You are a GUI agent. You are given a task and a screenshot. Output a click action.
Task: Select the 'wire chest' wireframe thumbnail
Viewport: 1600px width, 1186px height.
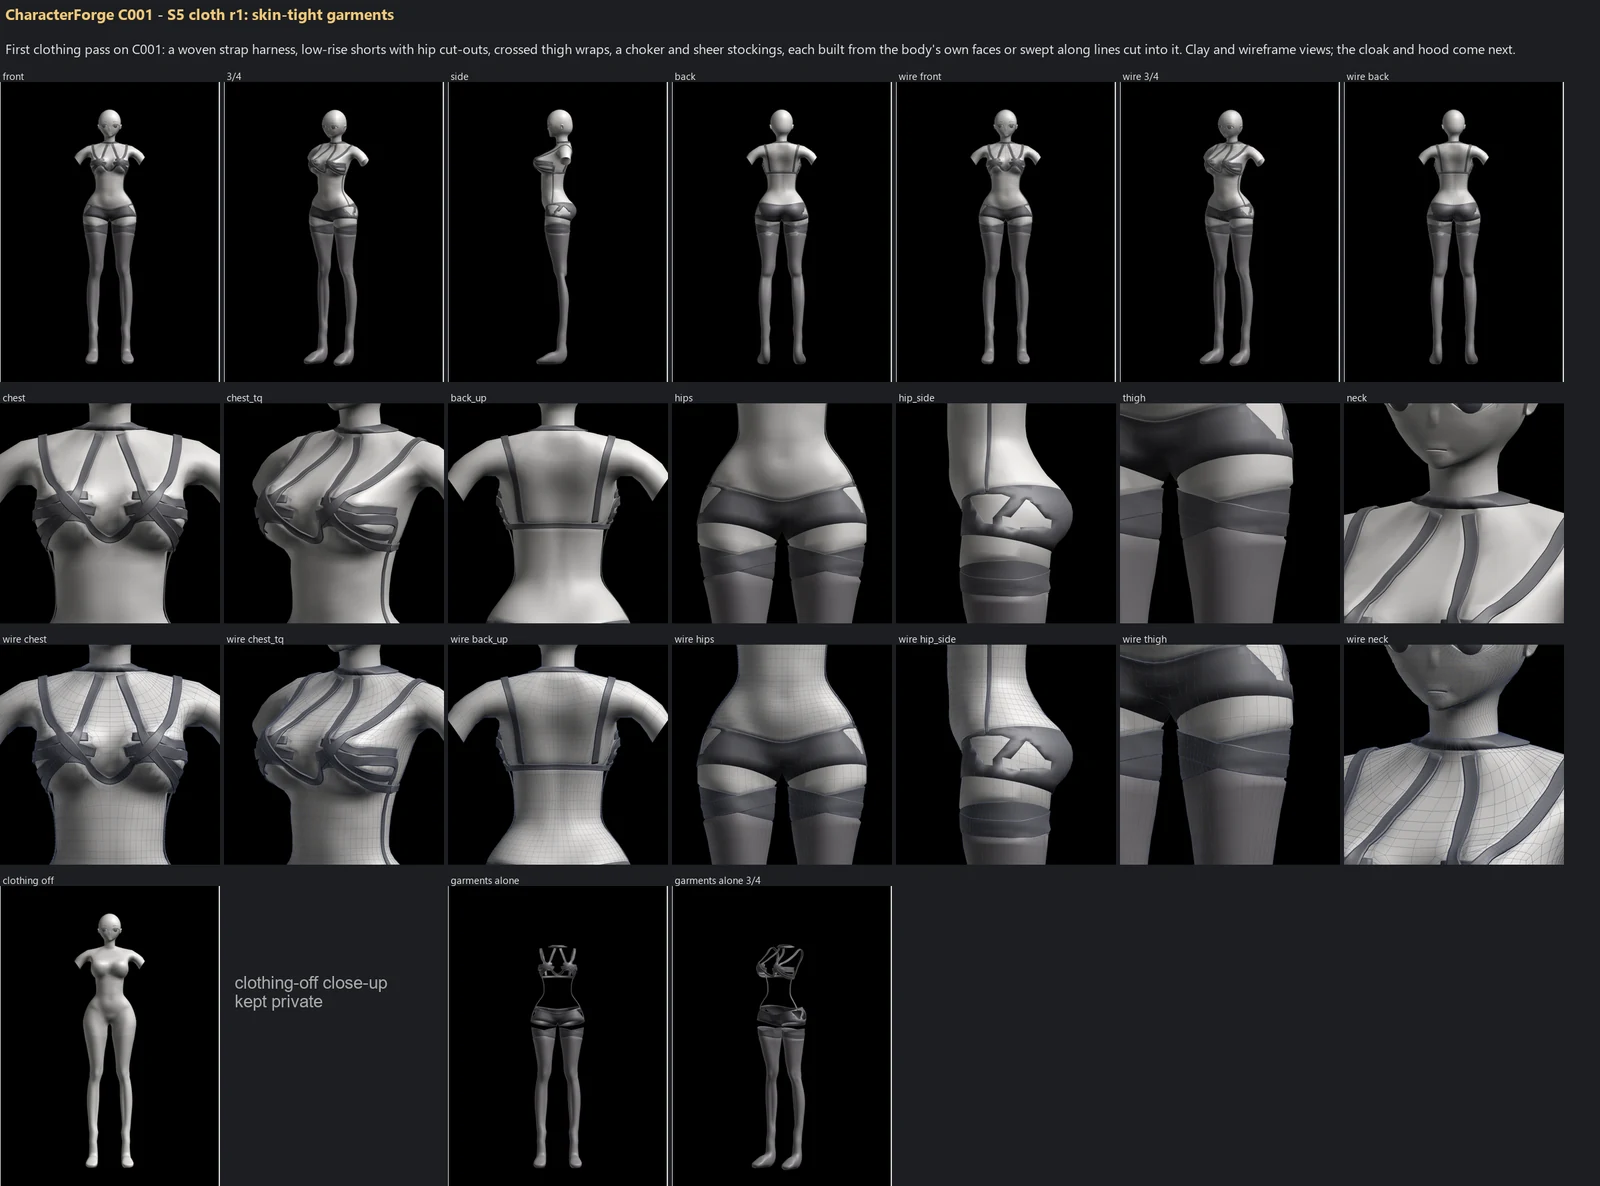(110, 755)
